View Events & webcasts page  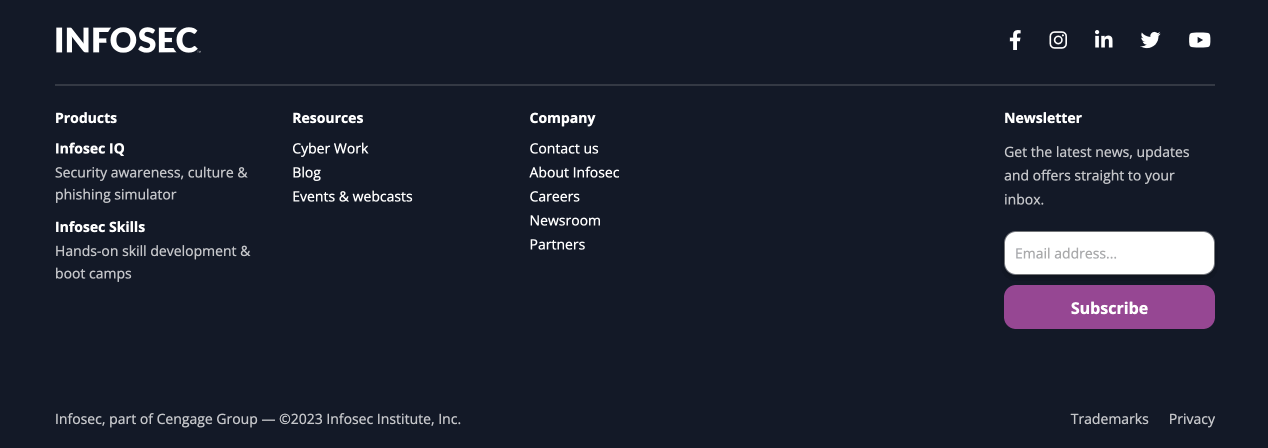click(x=352, y=196)
